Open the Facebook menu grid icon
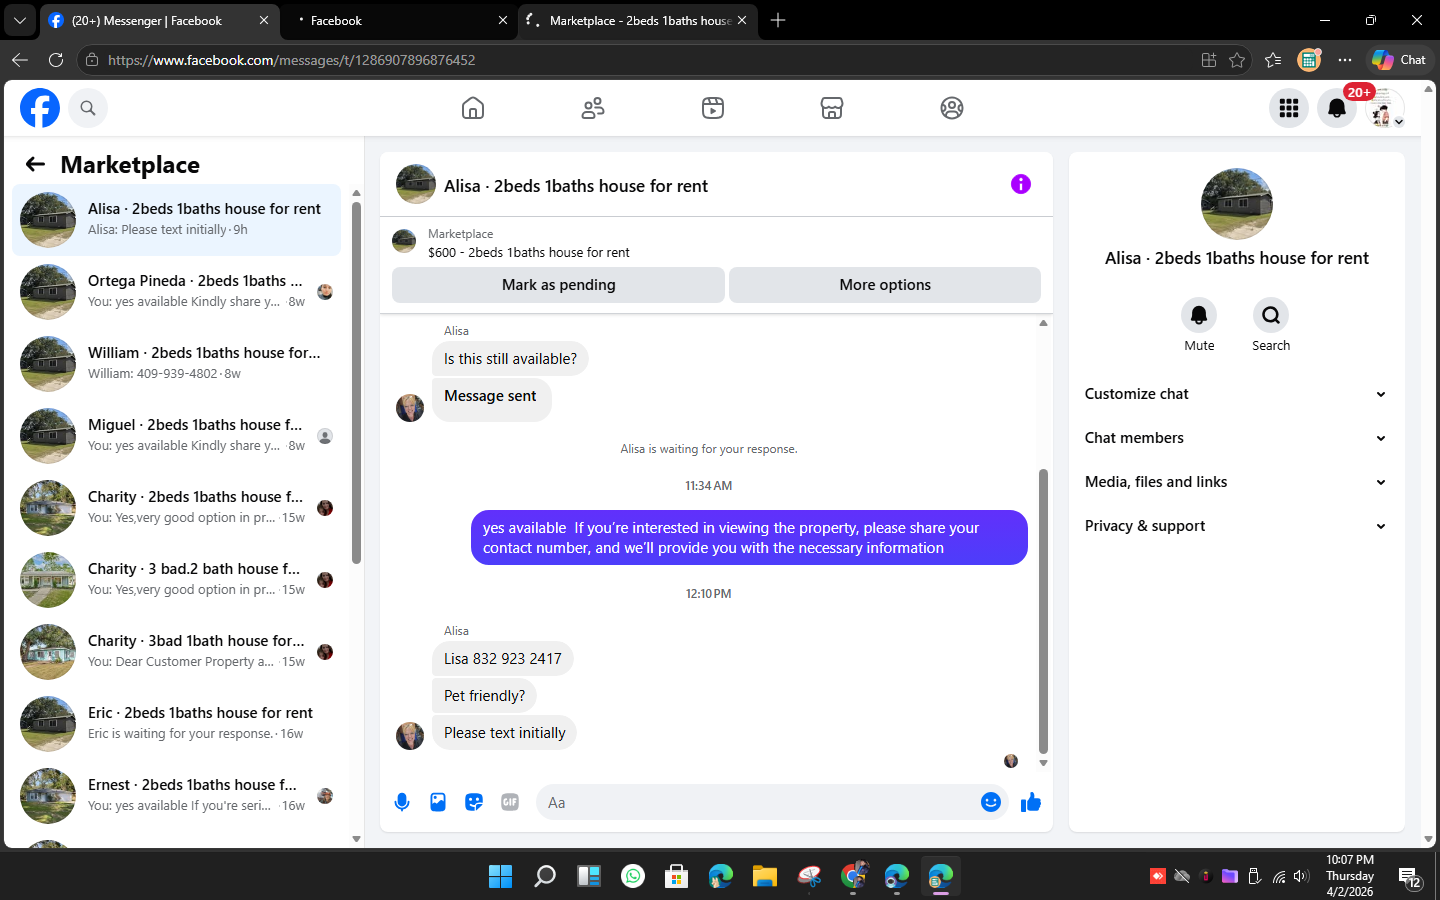Viewport: 1440px width, 900px height. coord(1289,108)
